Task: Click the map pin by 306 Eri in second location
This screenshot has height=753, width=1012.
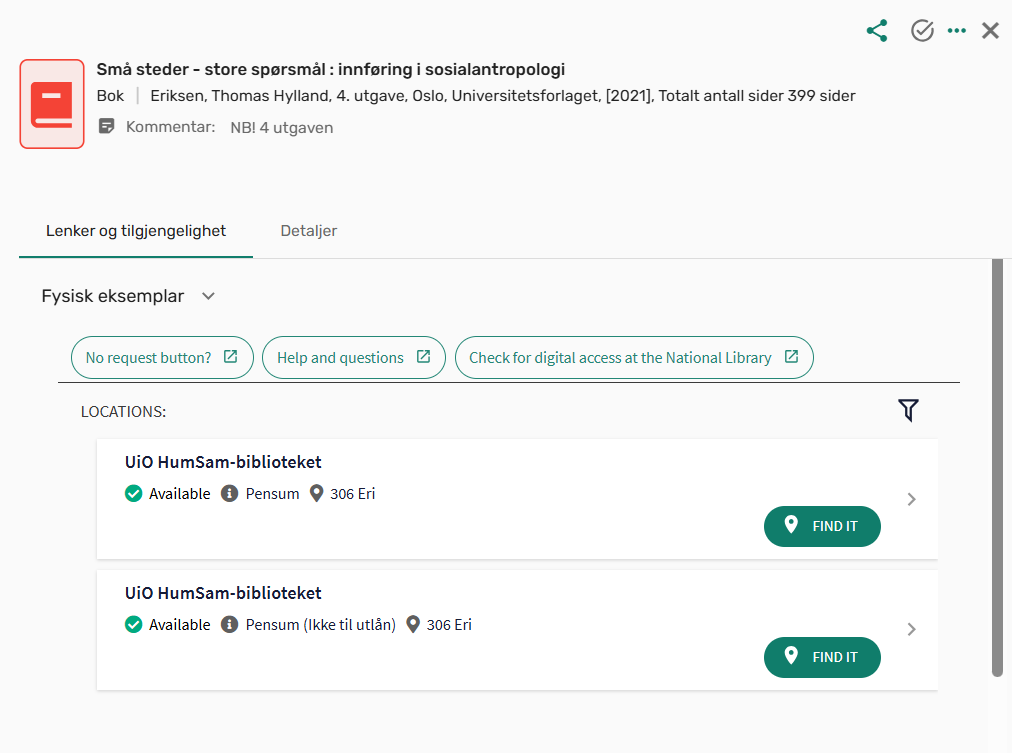Action: point(412,625)
